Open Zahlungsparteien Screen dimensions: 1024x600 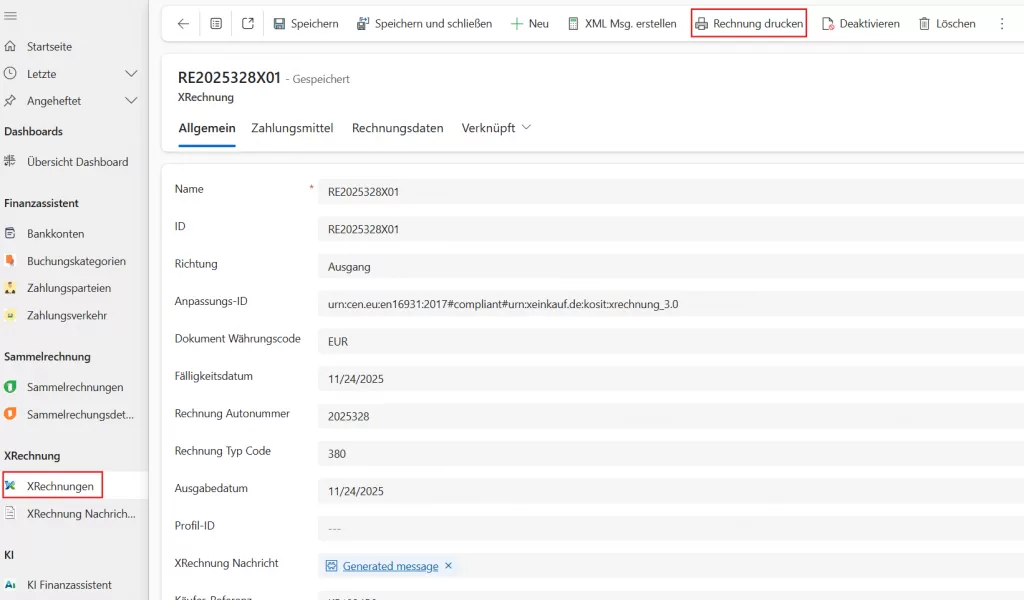click(69, 288)
